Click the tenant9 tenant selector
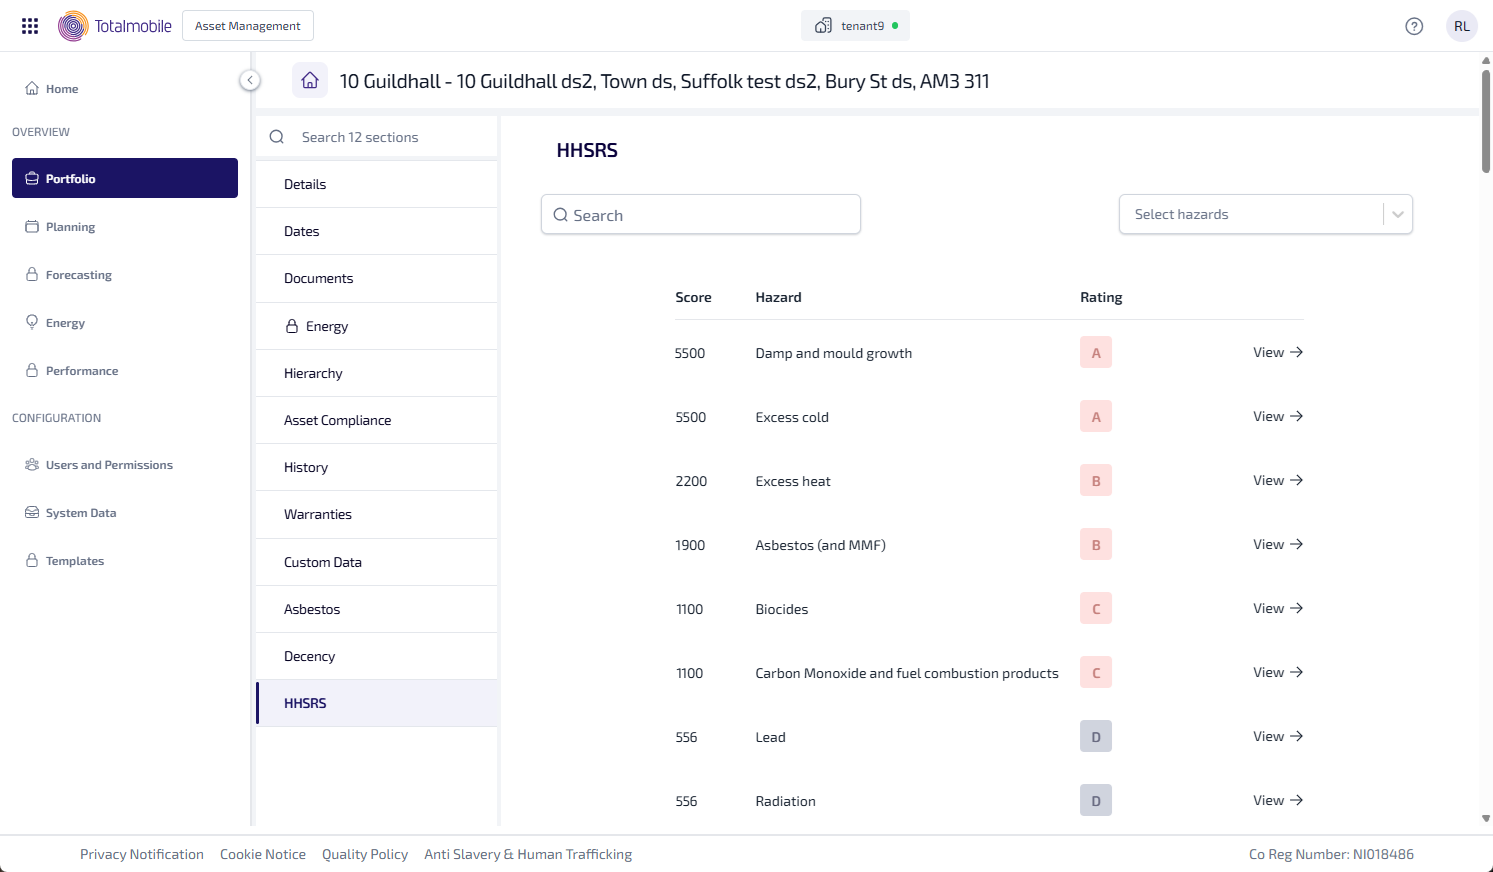The width and height of the screenshot is (1493, 872). pyautogui.click(x=855, y=26)
